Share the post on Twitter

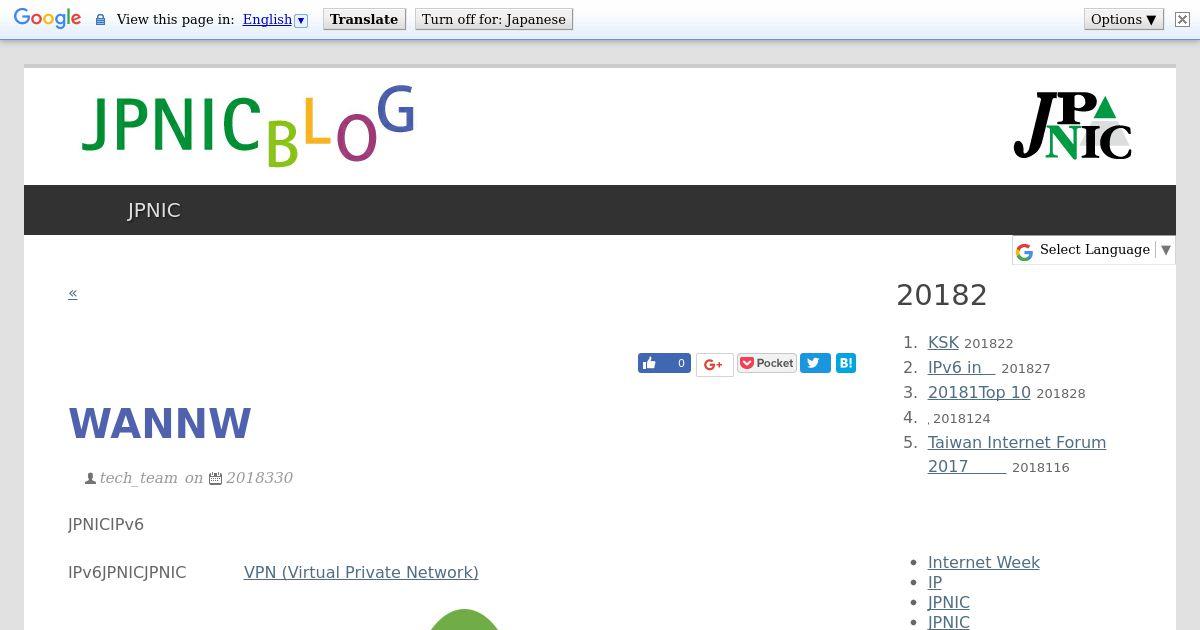pos(815,363)
